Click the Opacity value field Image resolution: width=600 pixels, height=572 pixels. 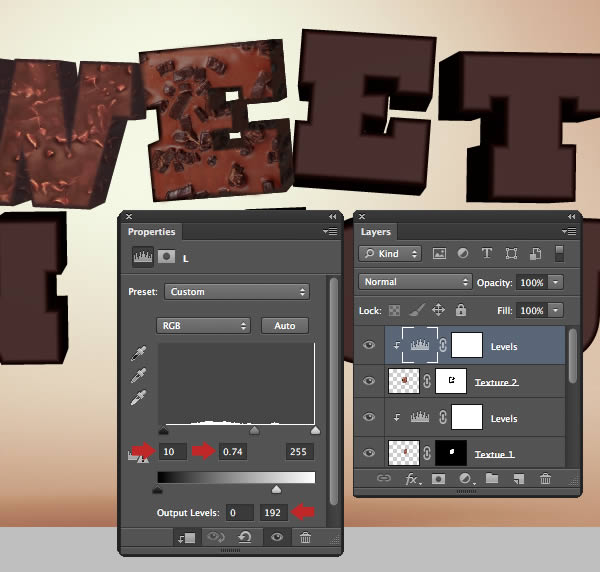click(x=532, y=282)
